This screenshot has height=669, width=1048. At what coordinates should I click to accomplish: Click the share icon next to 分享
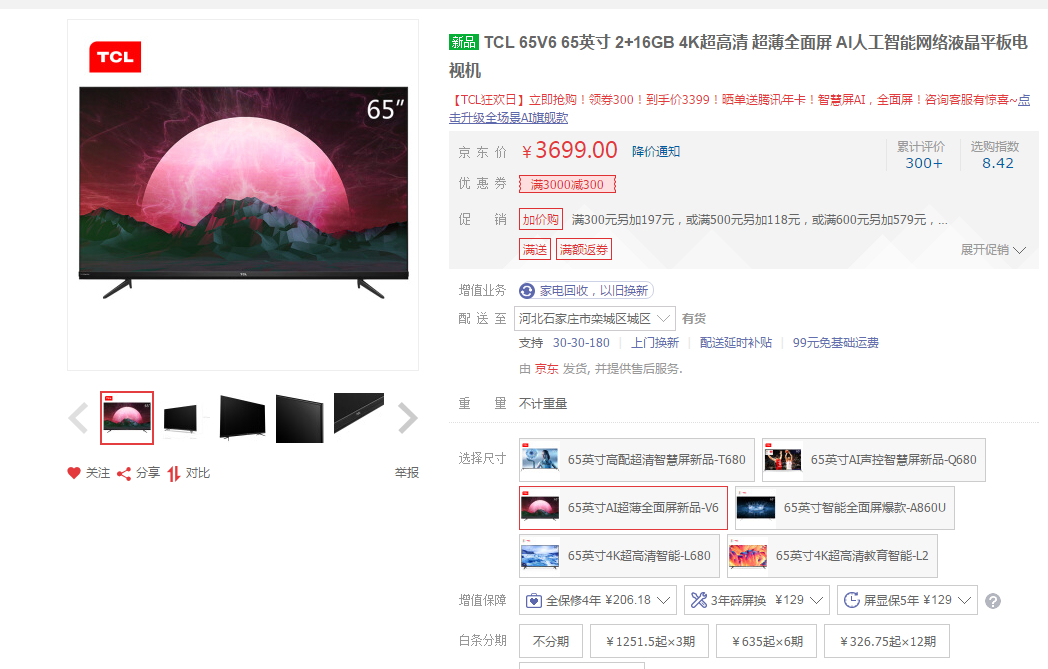124,474
